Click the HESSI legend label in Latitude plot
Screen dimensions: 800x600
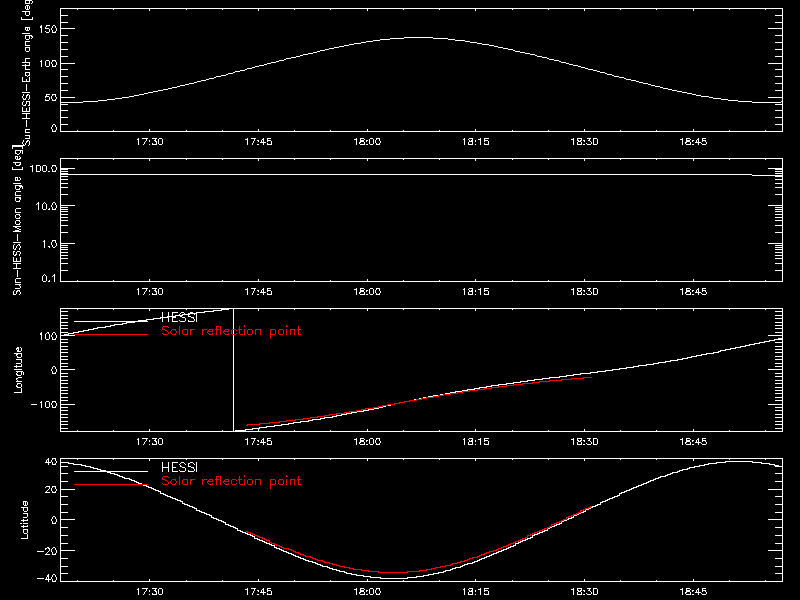tap(179, 468)
